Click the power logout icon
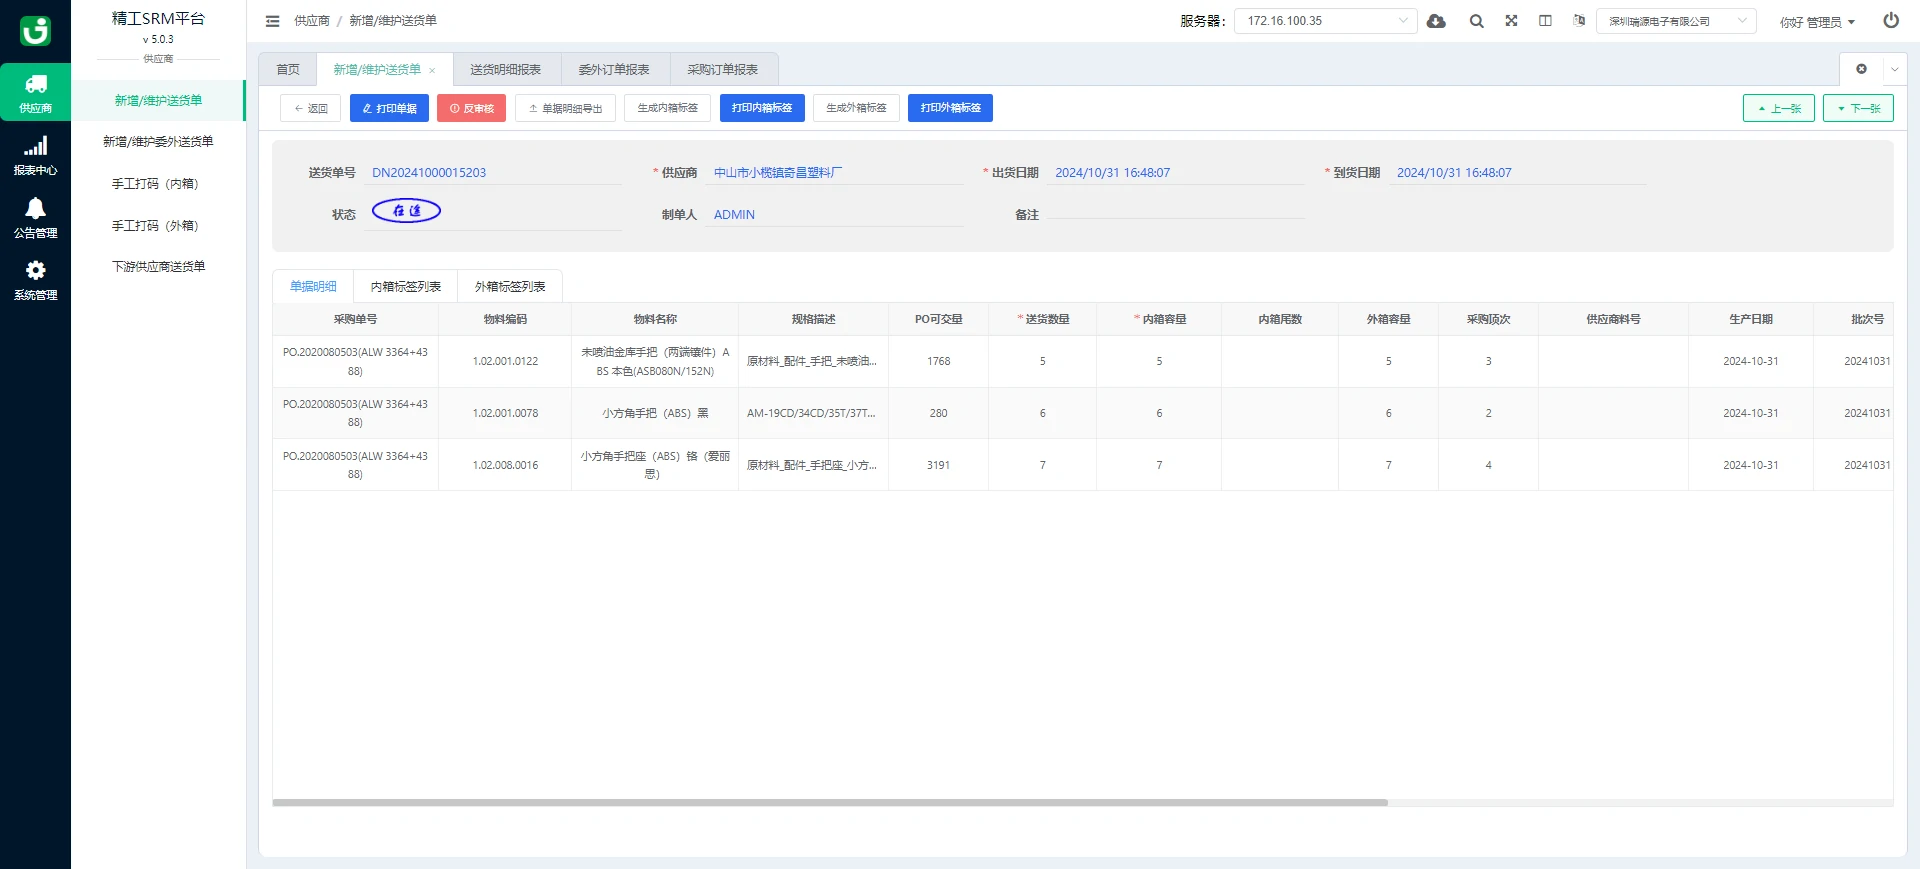Viewport: 1920px width, 869px height. pos(1890,21)
